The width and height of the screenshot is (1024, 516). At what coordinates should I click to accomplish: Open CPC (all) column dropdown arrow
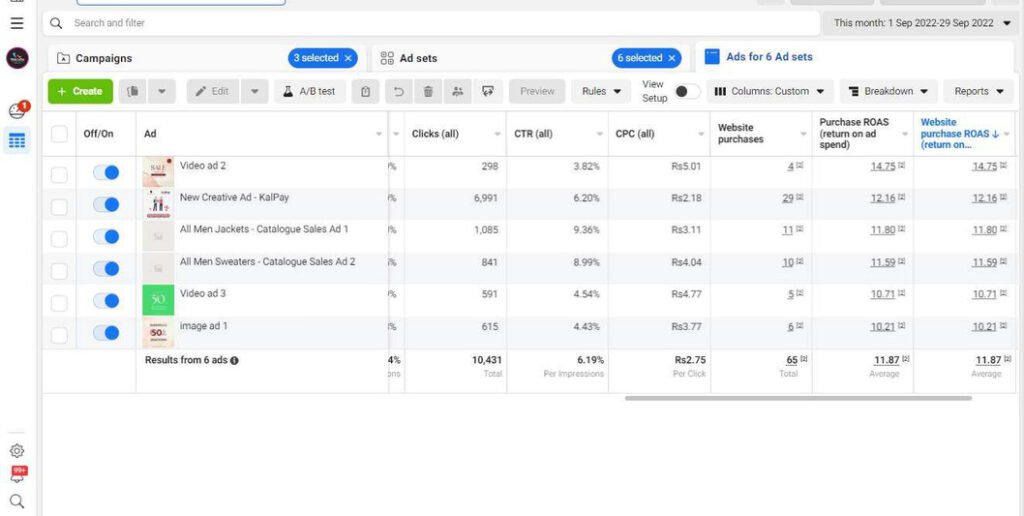[701, 134]
